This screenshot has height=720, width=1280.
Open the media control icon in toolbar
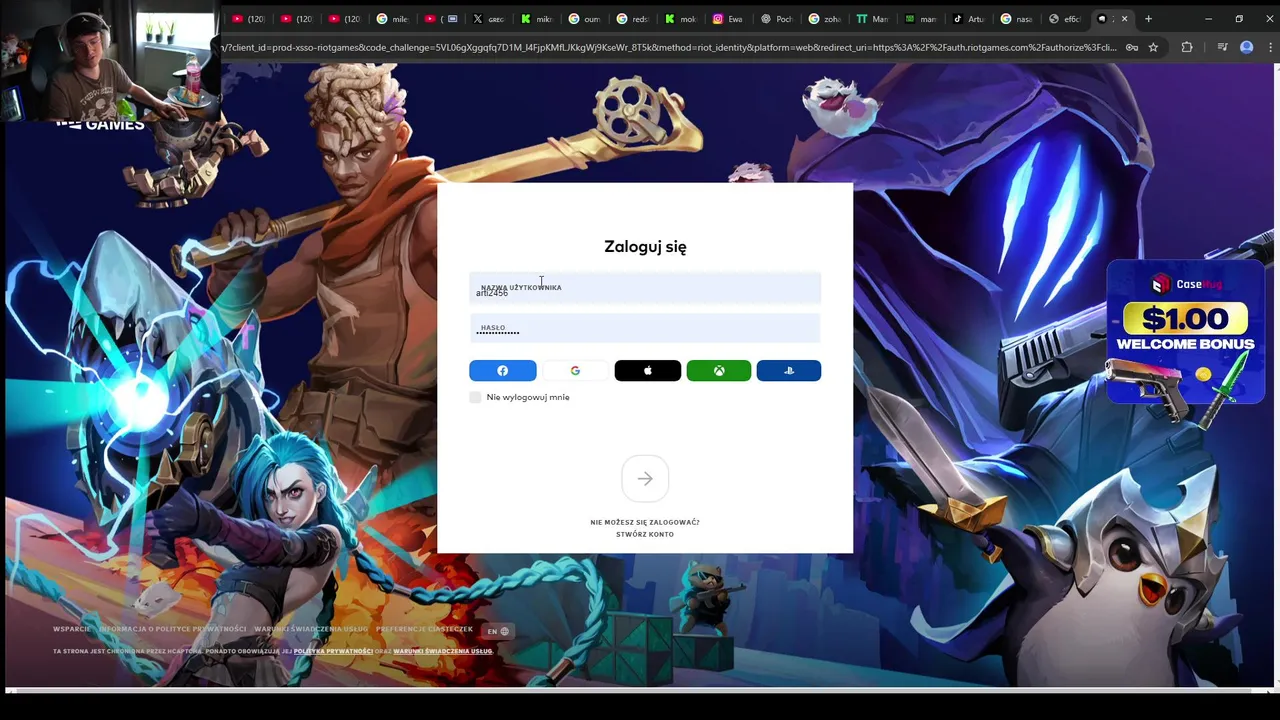[x=1222, y=47]
